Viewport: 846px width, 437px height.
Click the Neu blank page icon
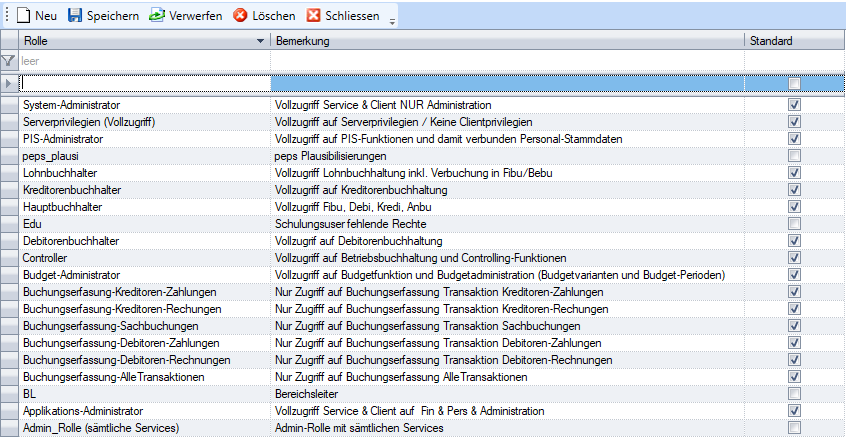pyautogui.click(x=23, y=16)
